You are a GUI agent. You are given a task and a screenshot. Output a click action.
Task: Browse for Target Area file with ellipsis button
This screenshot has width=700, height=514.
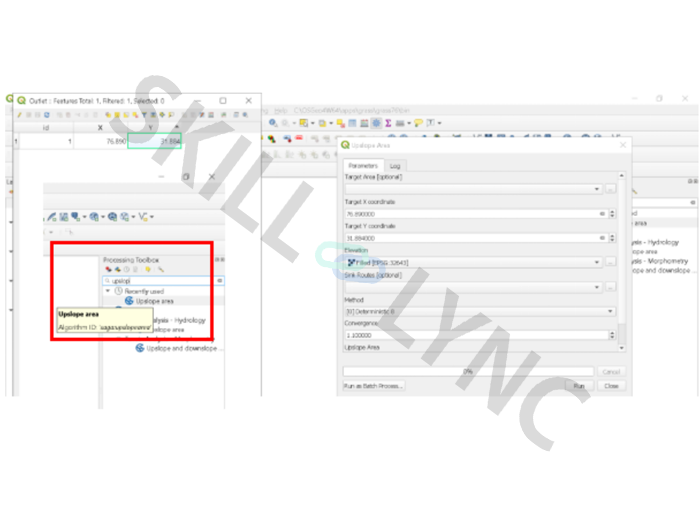[x=610, y=189]
